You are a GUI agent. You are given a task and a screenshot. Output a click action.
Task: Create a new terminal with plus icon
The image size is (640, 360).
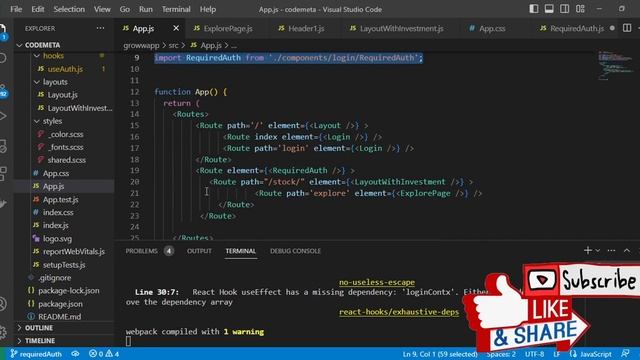pyautogui.click(x=587, y=250)
